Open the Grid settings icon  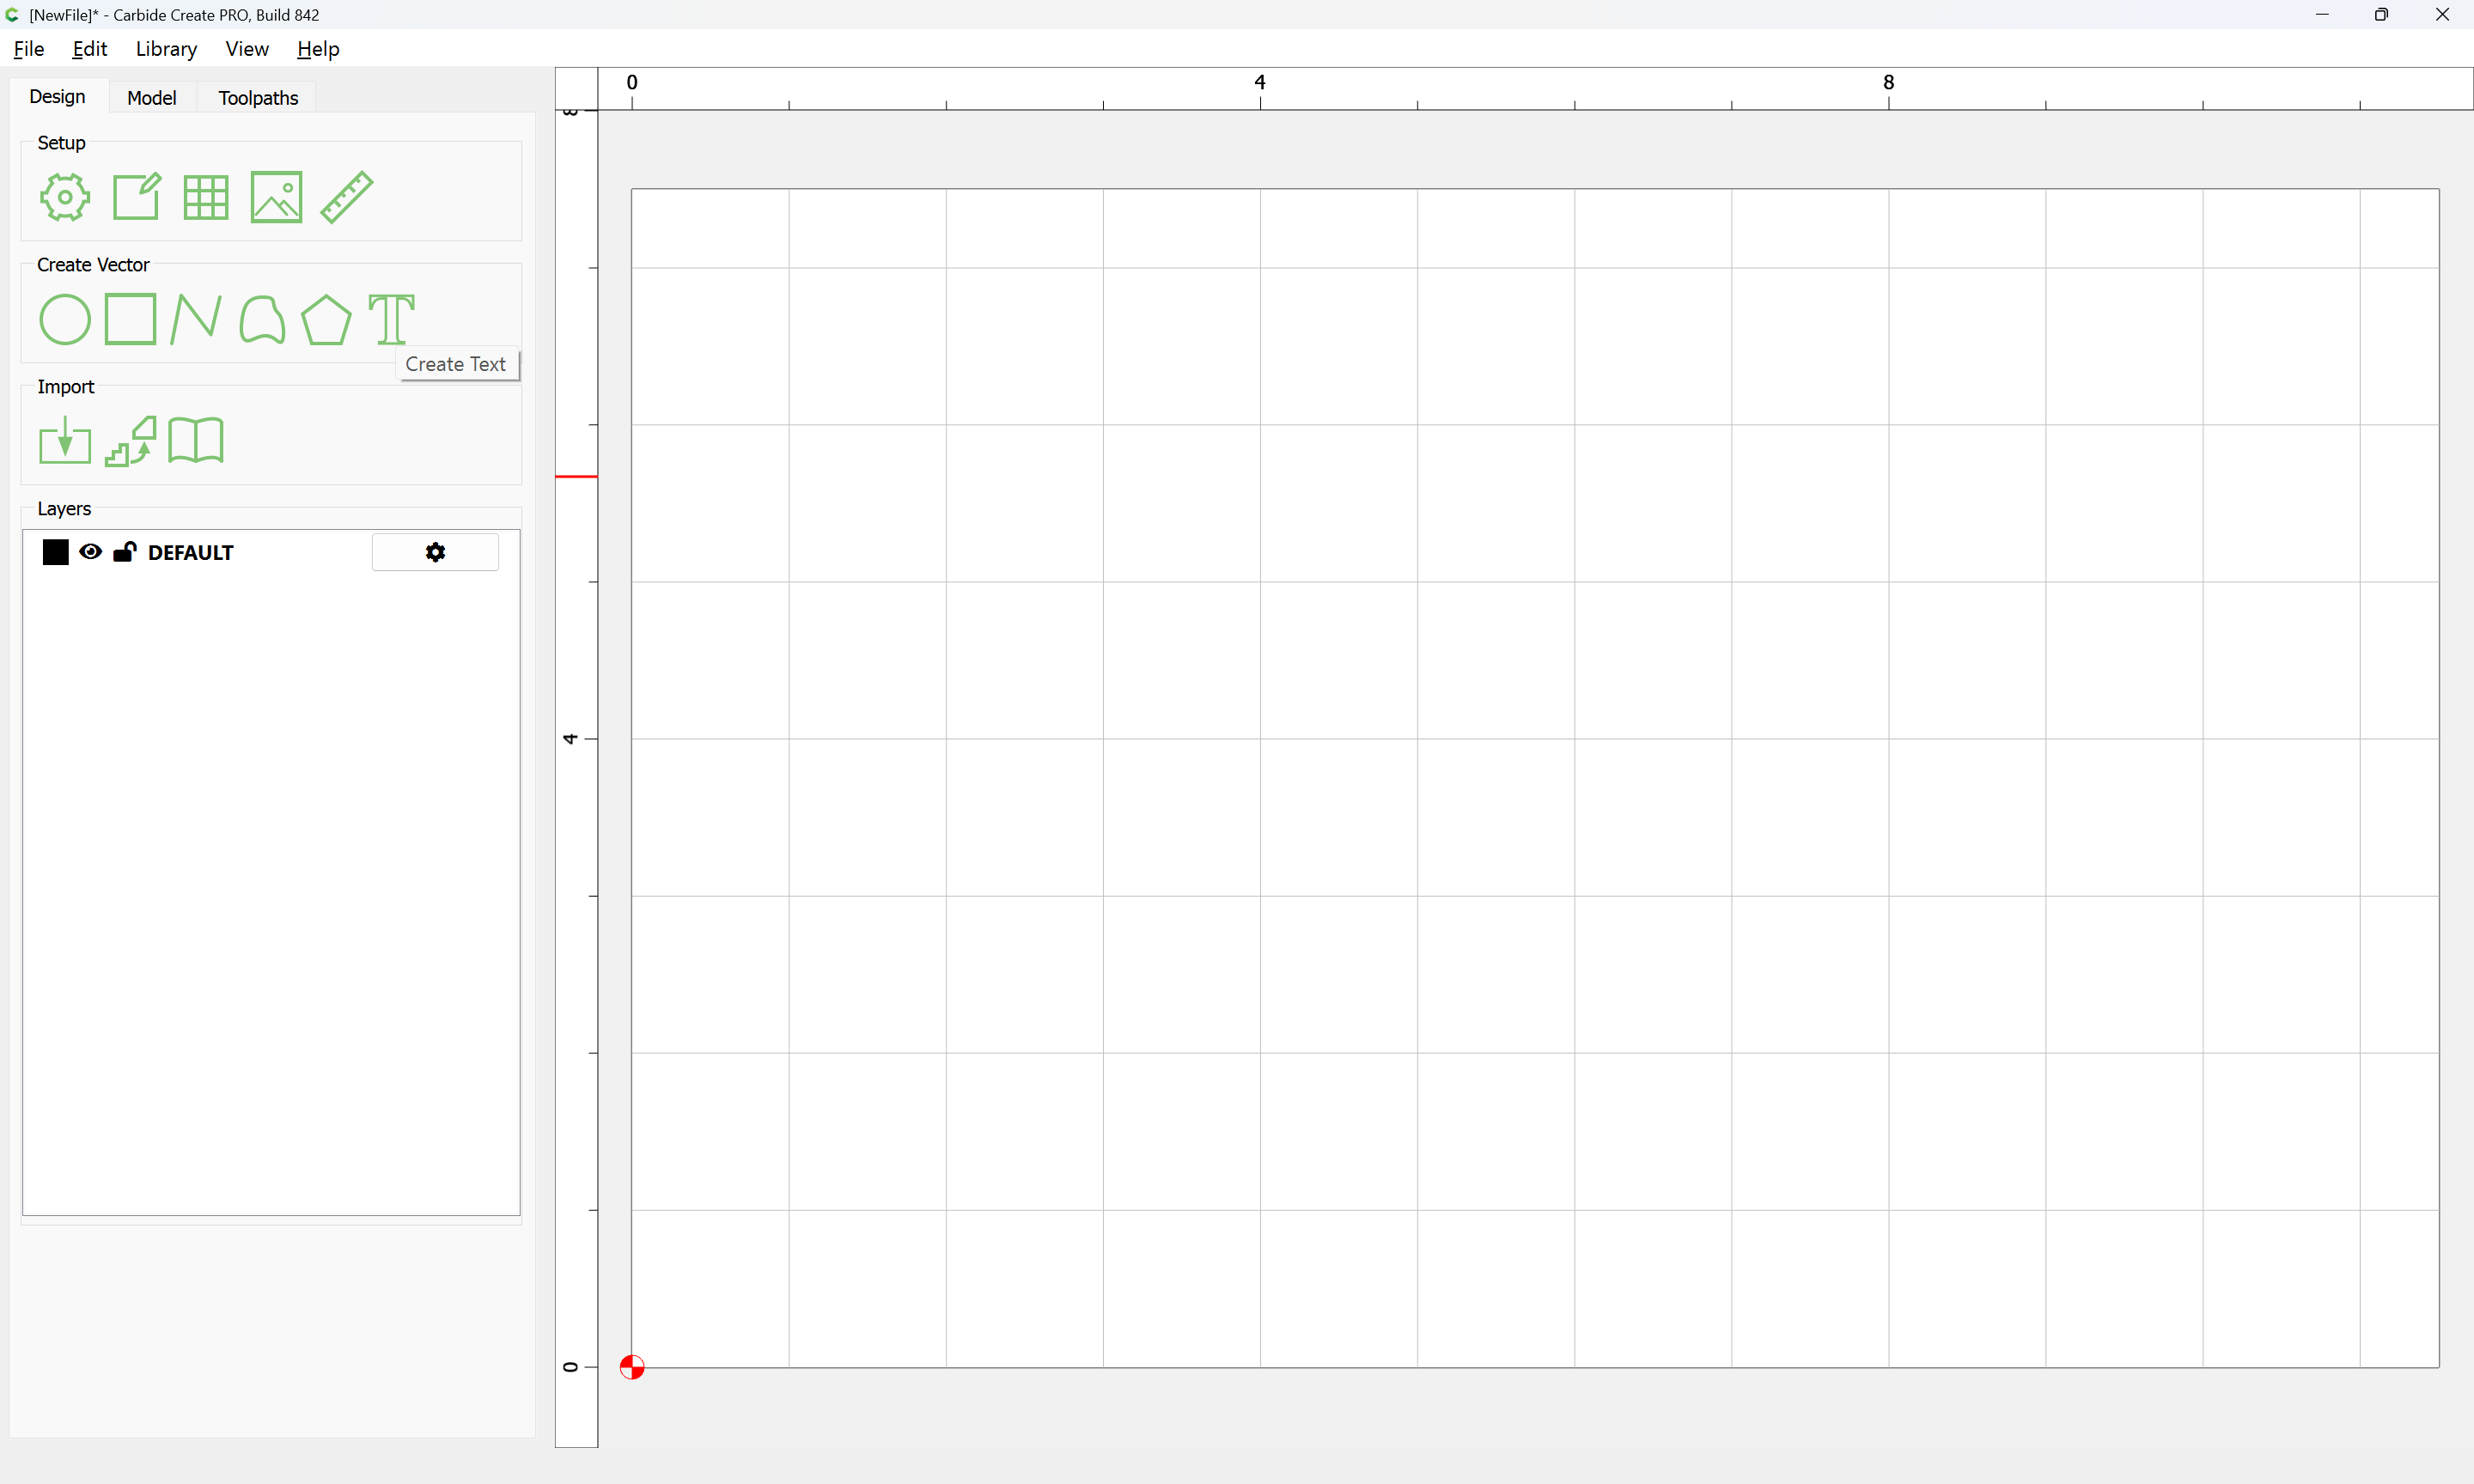coord(206,197)
